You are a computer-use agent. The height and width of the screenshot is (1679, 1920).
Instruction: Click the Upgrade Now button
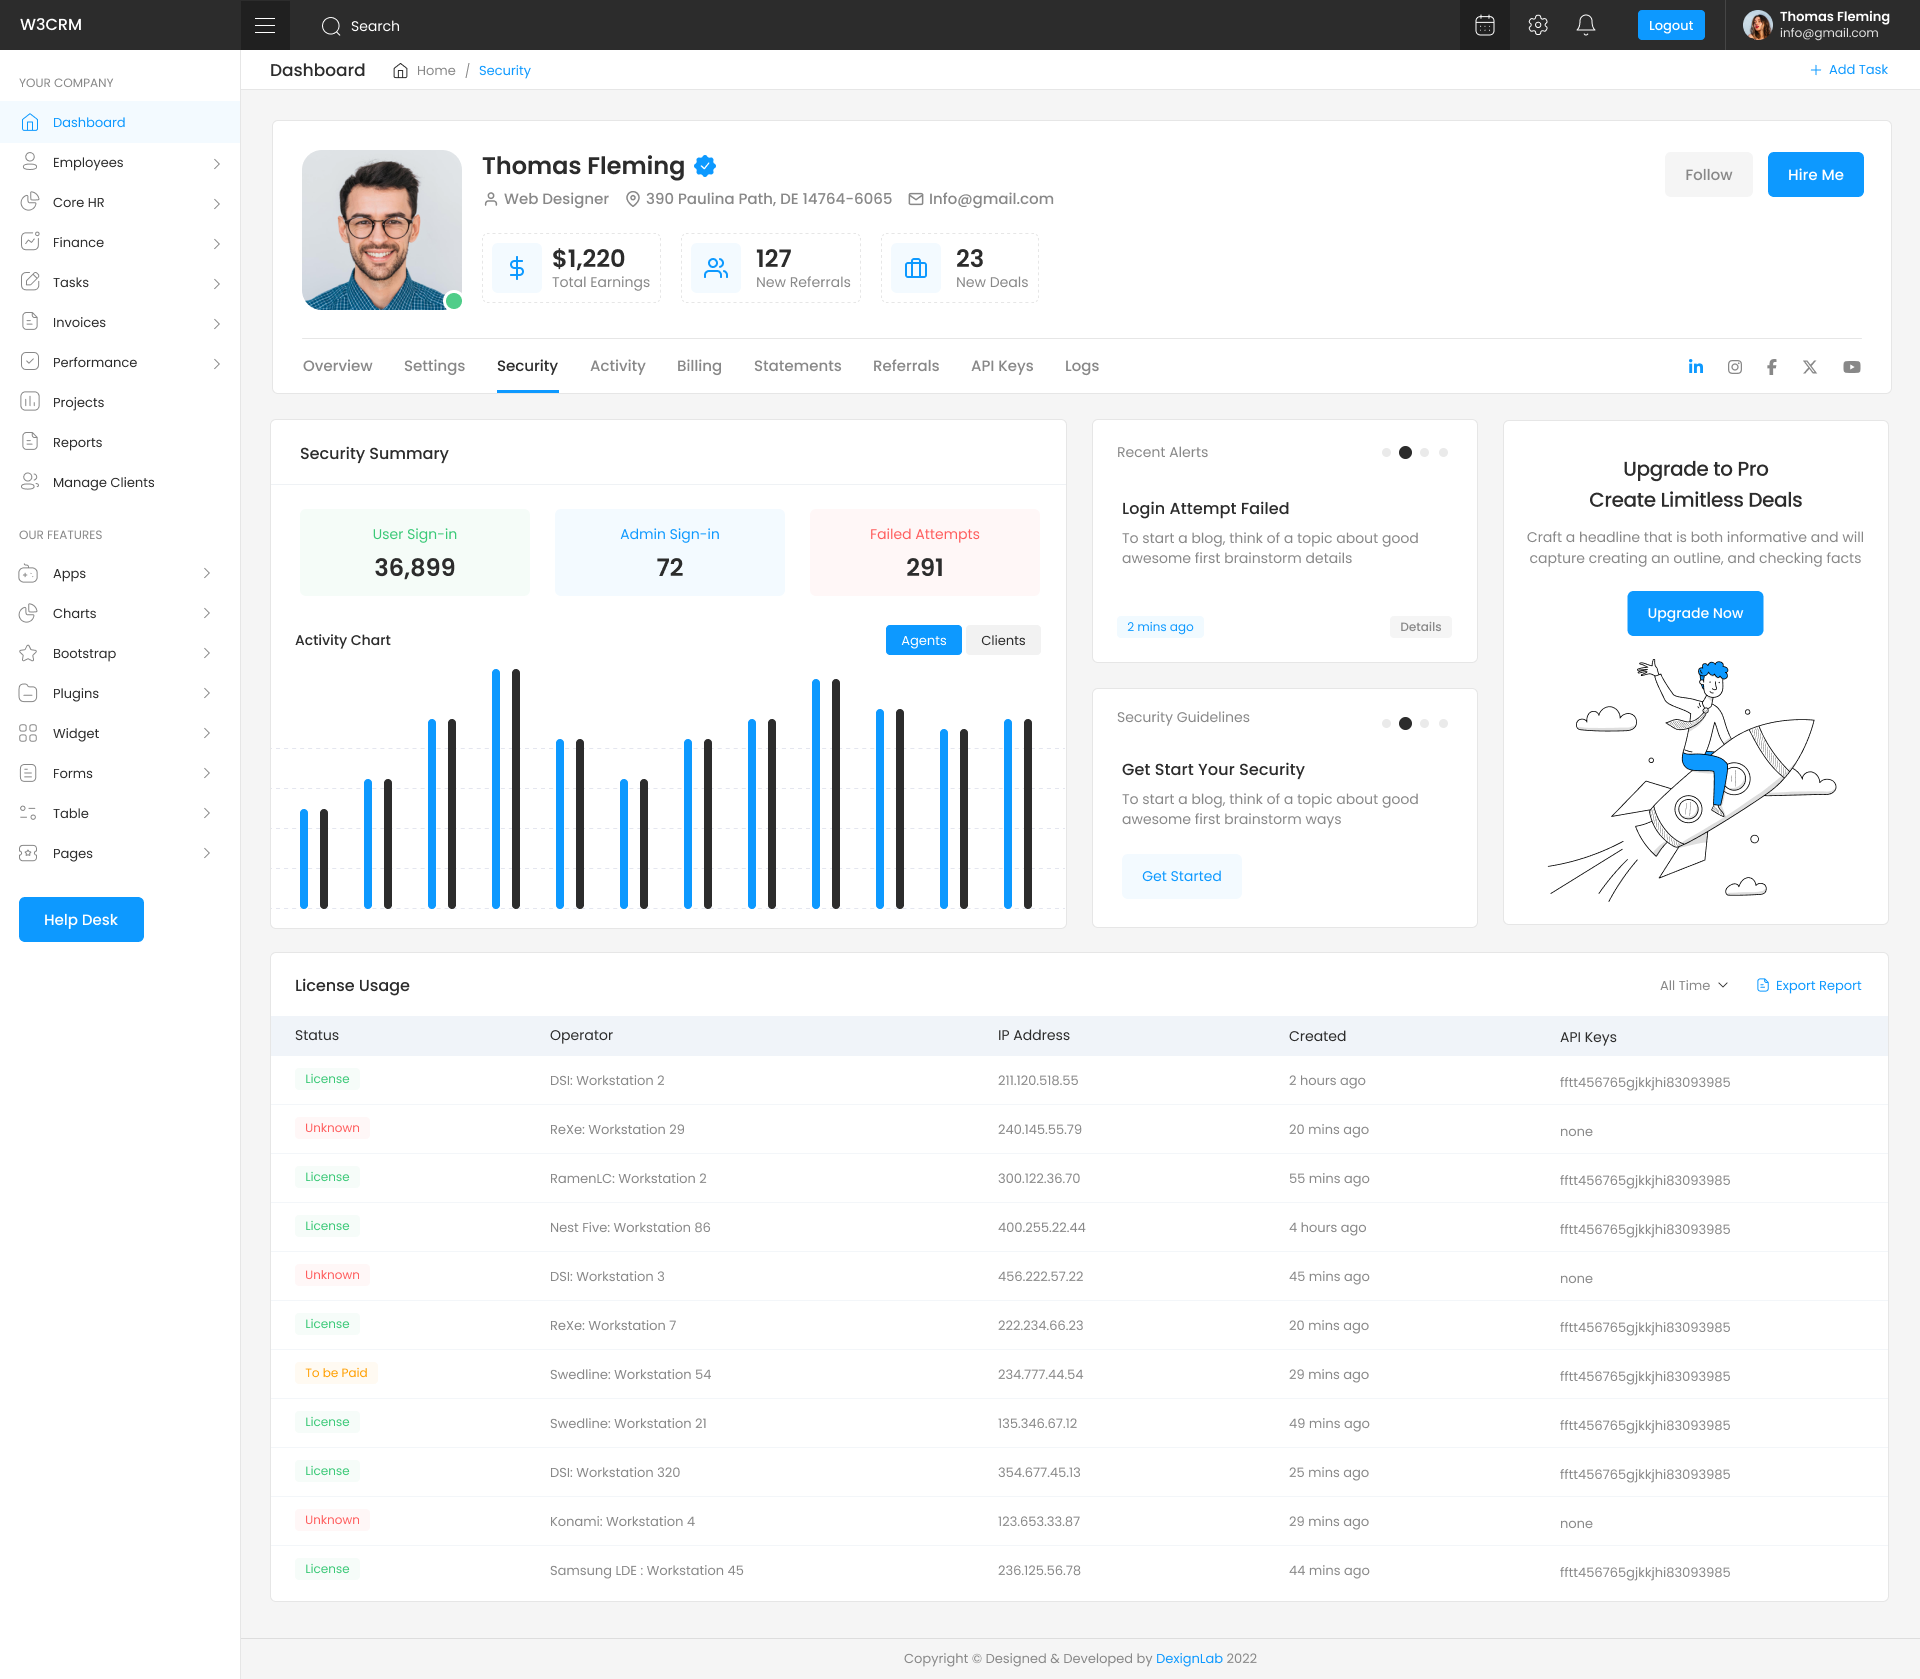(x=1694, y=613)
